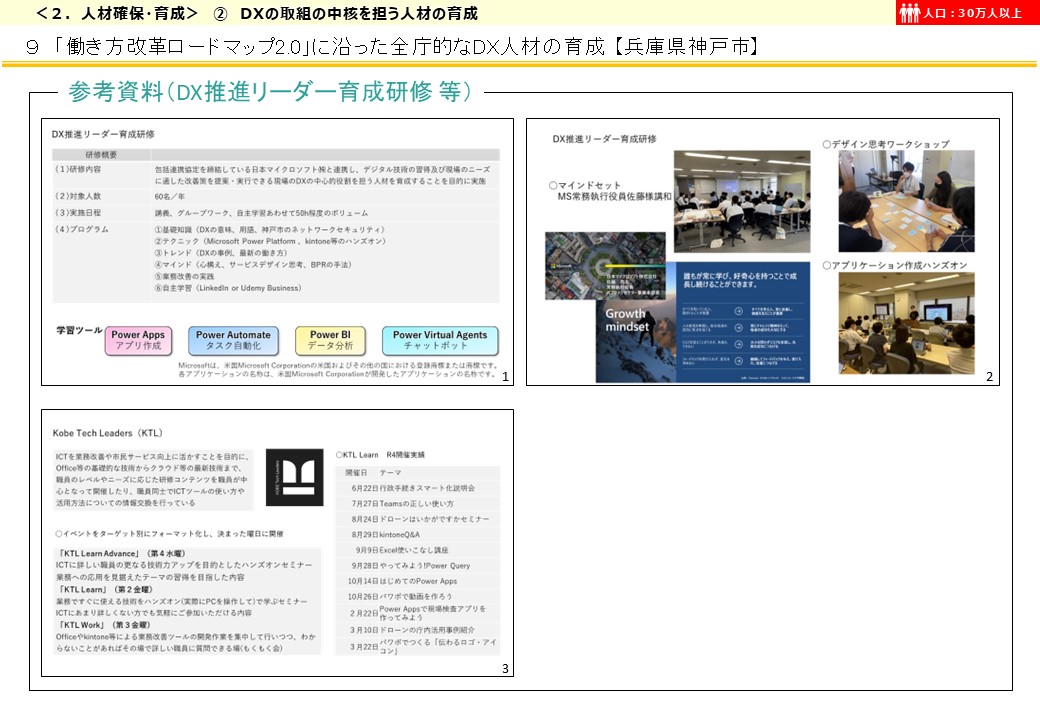Click the '8月29日 kintoneQ&A' row
The height and width of the screenshot is (720, 1040).
[418, 534]
